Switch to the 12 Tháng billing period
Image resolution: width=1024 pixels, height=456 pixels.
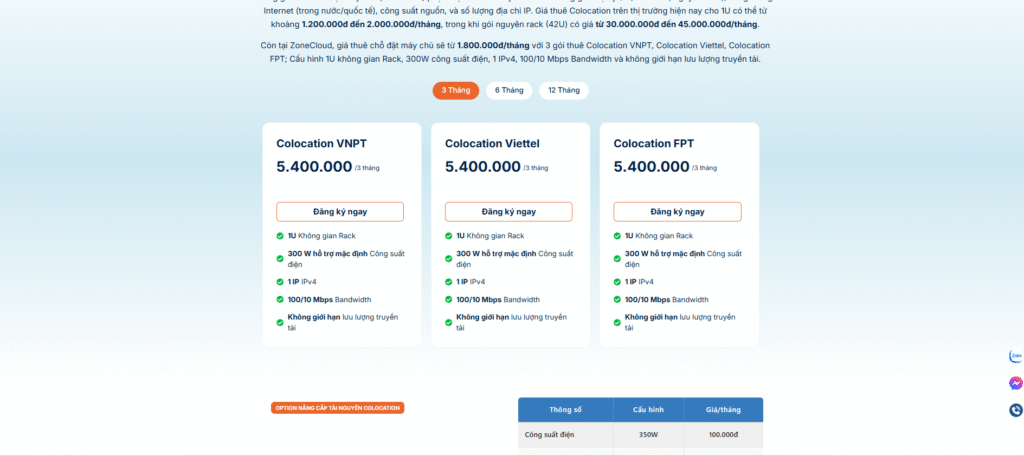(x=564, y=90)
